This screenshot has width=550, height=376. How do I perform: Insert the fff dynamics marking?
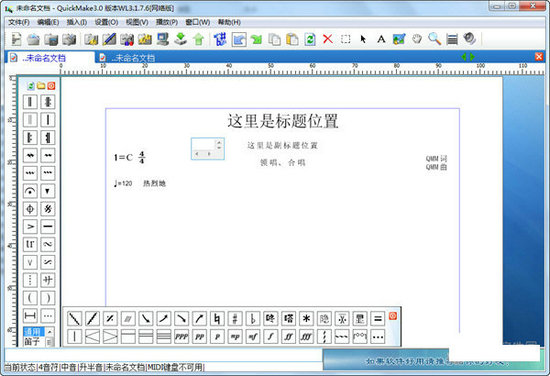tap(306, 337)
